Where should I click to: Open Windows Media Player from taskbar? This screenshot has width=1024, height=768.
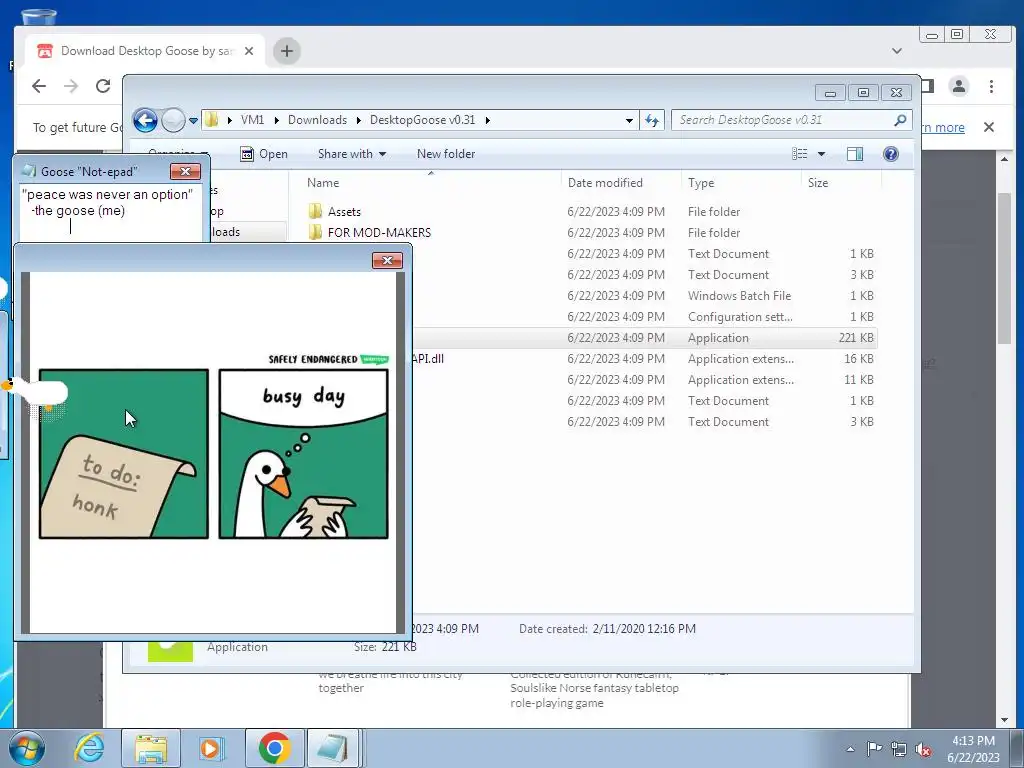coord(211,748)
